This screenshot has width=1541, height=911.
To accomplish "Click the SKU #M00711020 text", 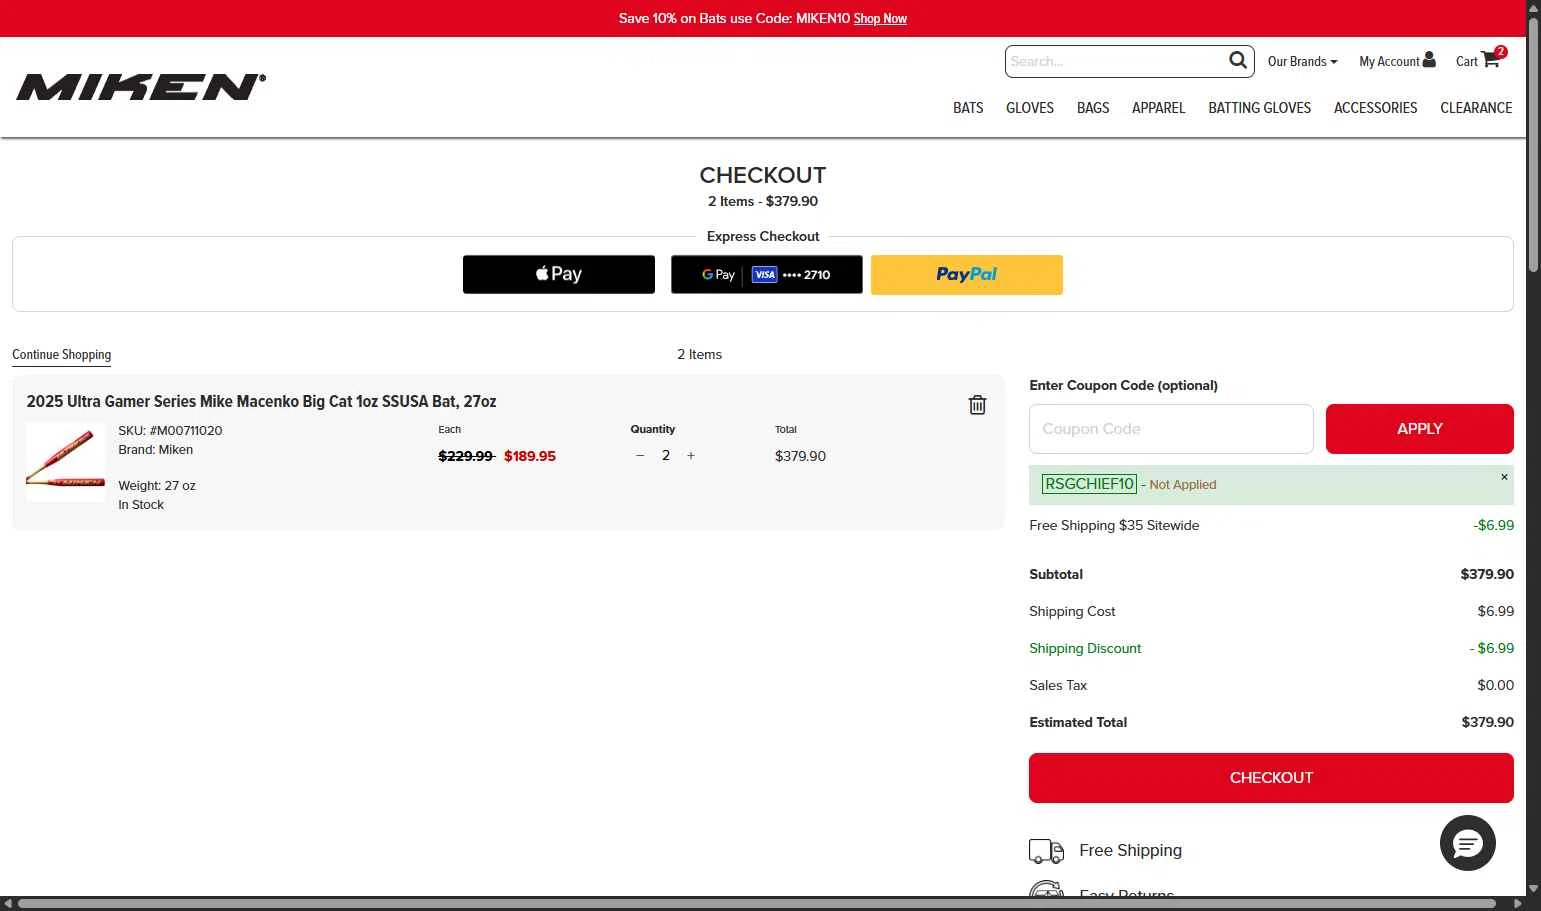I will point(170,431).
